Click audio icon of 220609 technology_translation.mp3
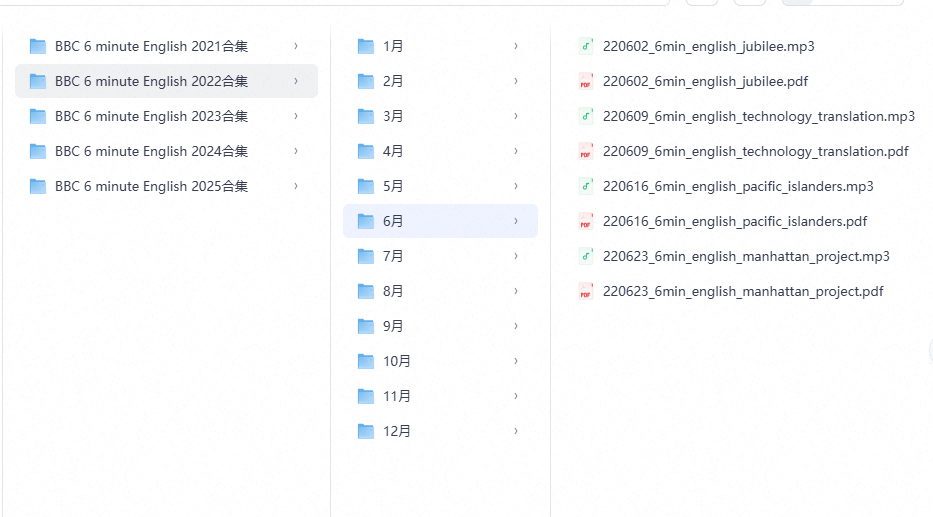Screen dimensions: 933x517 pyautogui.click(x=586, y=117)
